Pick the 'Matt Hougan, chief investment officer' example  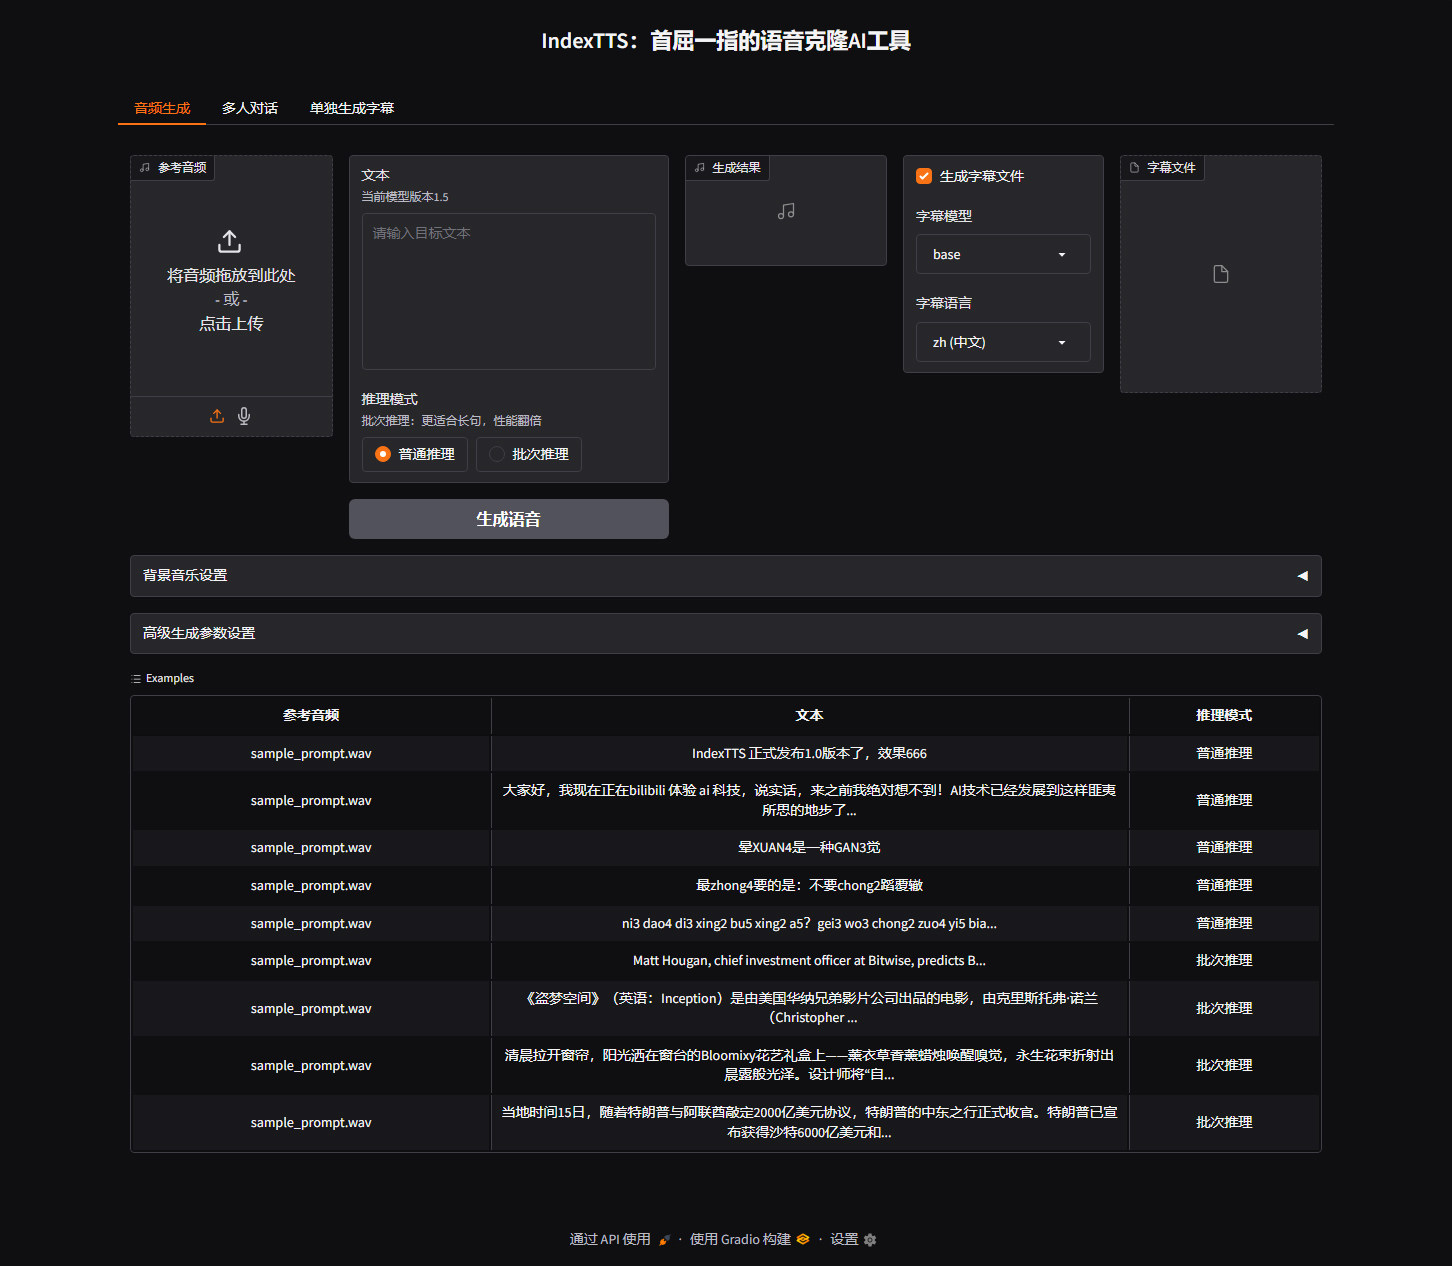pyautogui.click(x=809, y=961)
